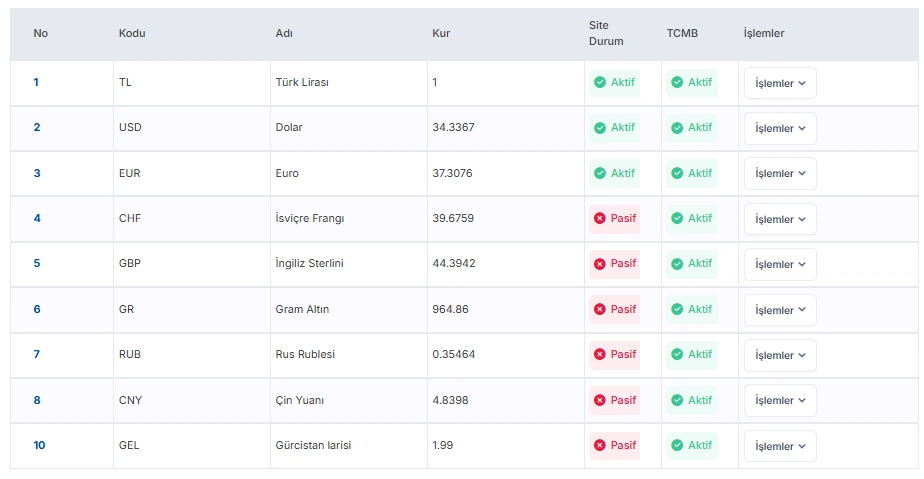Click row number 1 link

pyautogui.click(x=36, y=82)
